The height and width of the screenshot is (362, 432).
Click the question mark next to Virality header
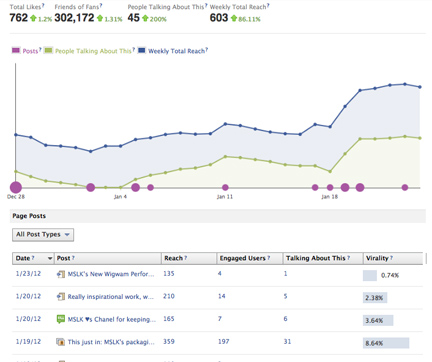(391, 258)
